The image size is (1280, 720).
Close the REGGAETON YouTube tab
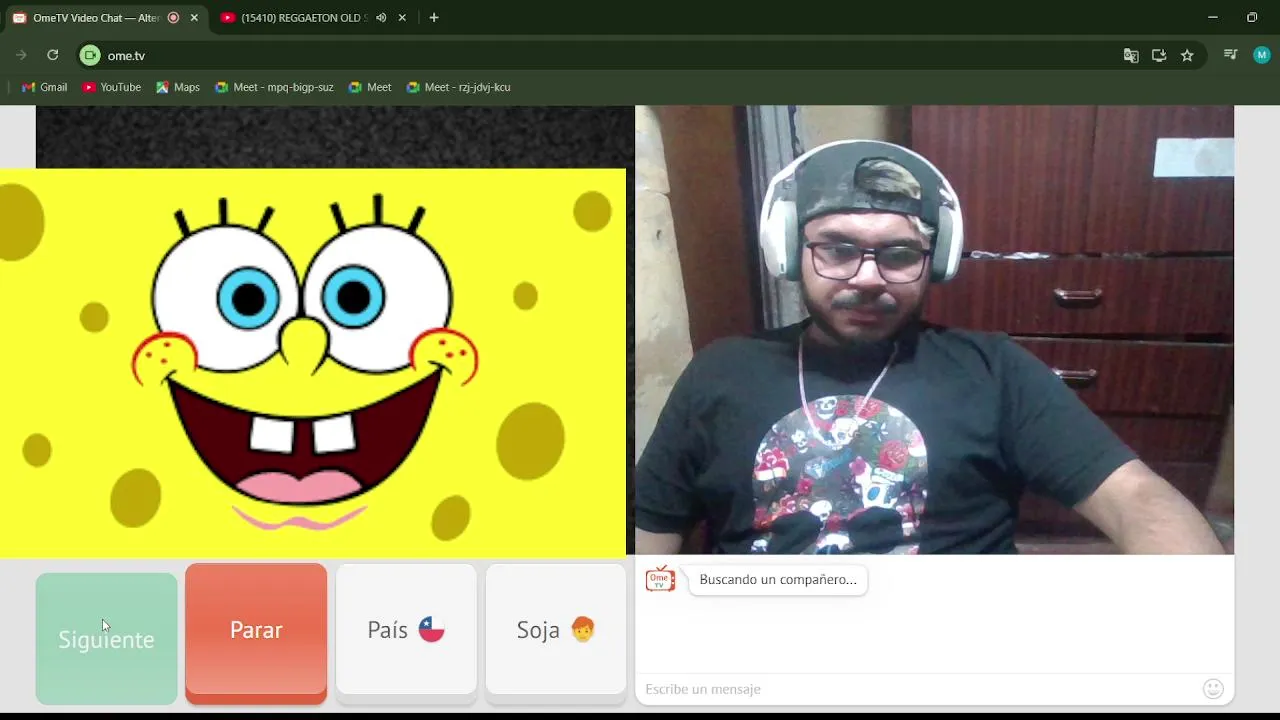coord(402,18)
